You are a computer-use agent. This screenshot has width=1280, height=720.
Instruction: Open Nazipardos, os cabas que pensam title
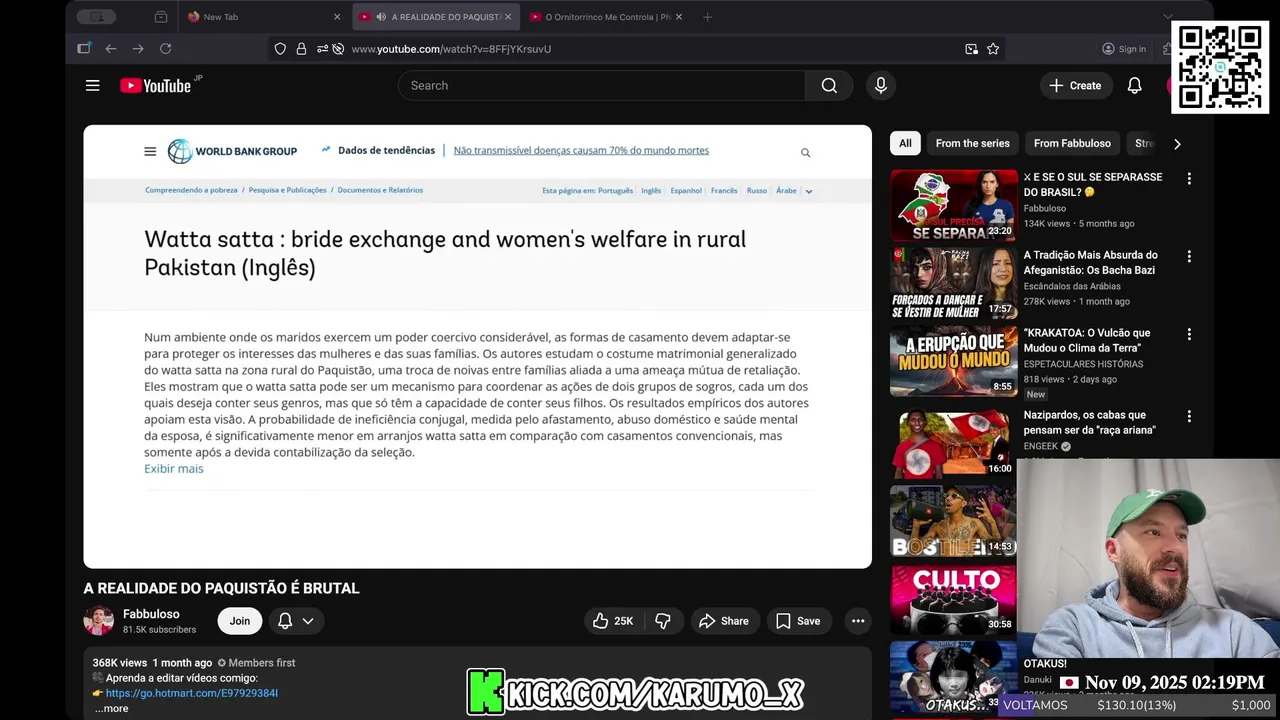click(1090, 422)
